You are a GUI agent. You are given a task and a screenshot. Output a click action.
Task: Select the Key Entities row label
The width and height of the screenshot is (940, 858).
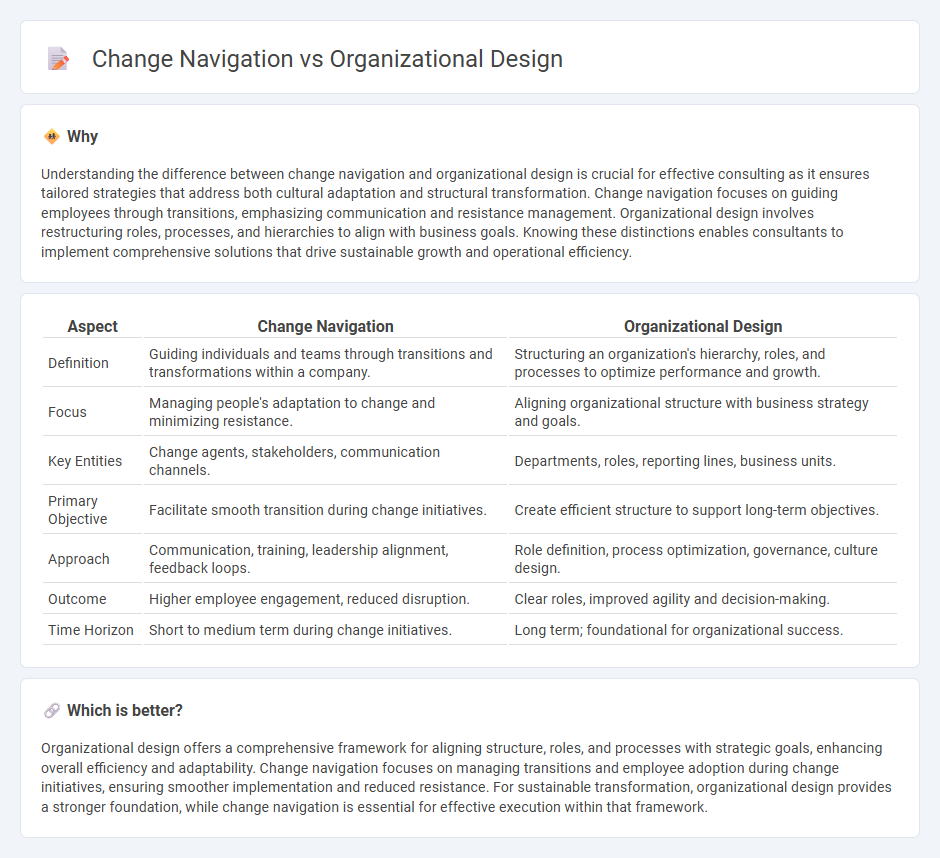(x=85, y=461)
